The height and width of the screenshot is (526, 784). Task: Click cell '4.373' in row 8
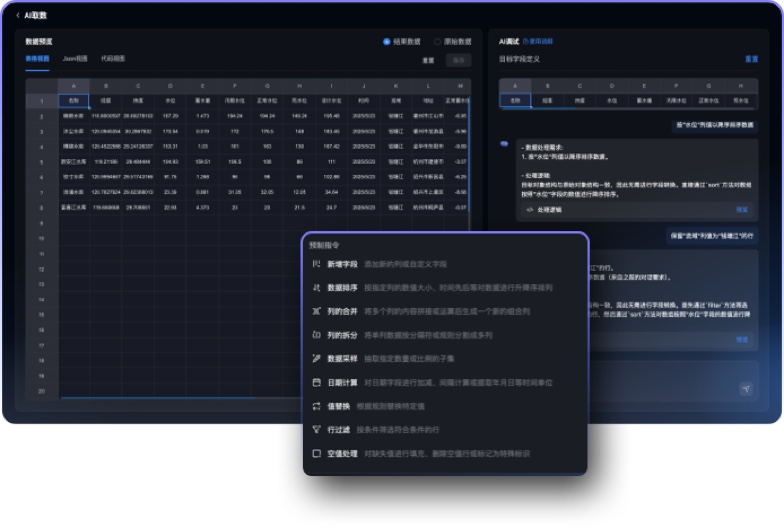point(202,208)
